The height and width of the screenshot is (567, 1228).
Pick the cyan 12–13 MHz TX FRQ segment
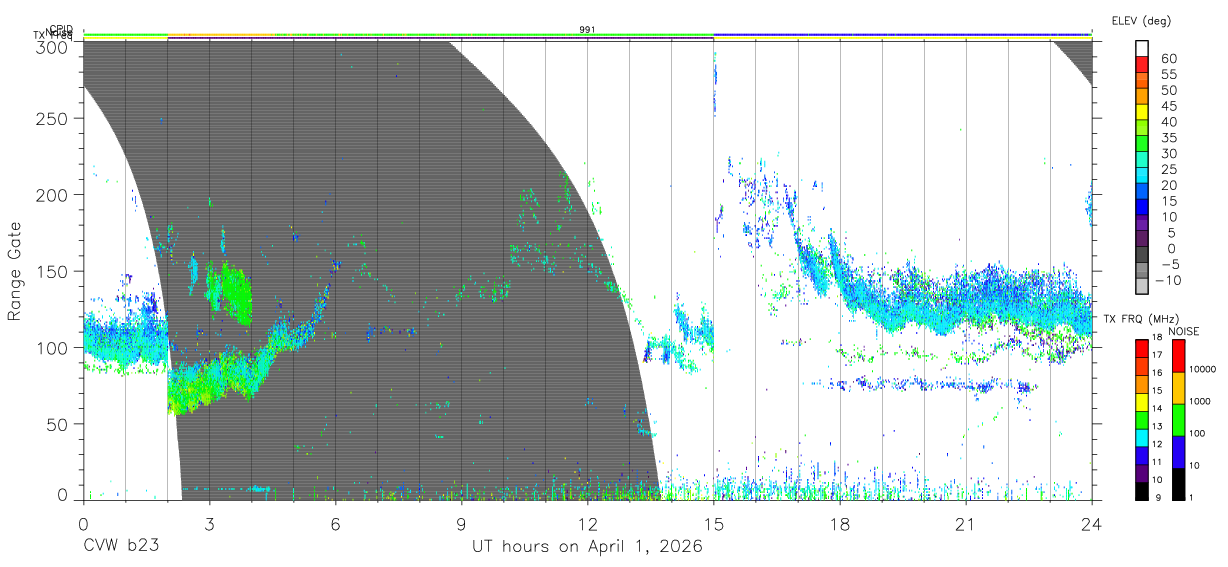(x=1142, y=438)
